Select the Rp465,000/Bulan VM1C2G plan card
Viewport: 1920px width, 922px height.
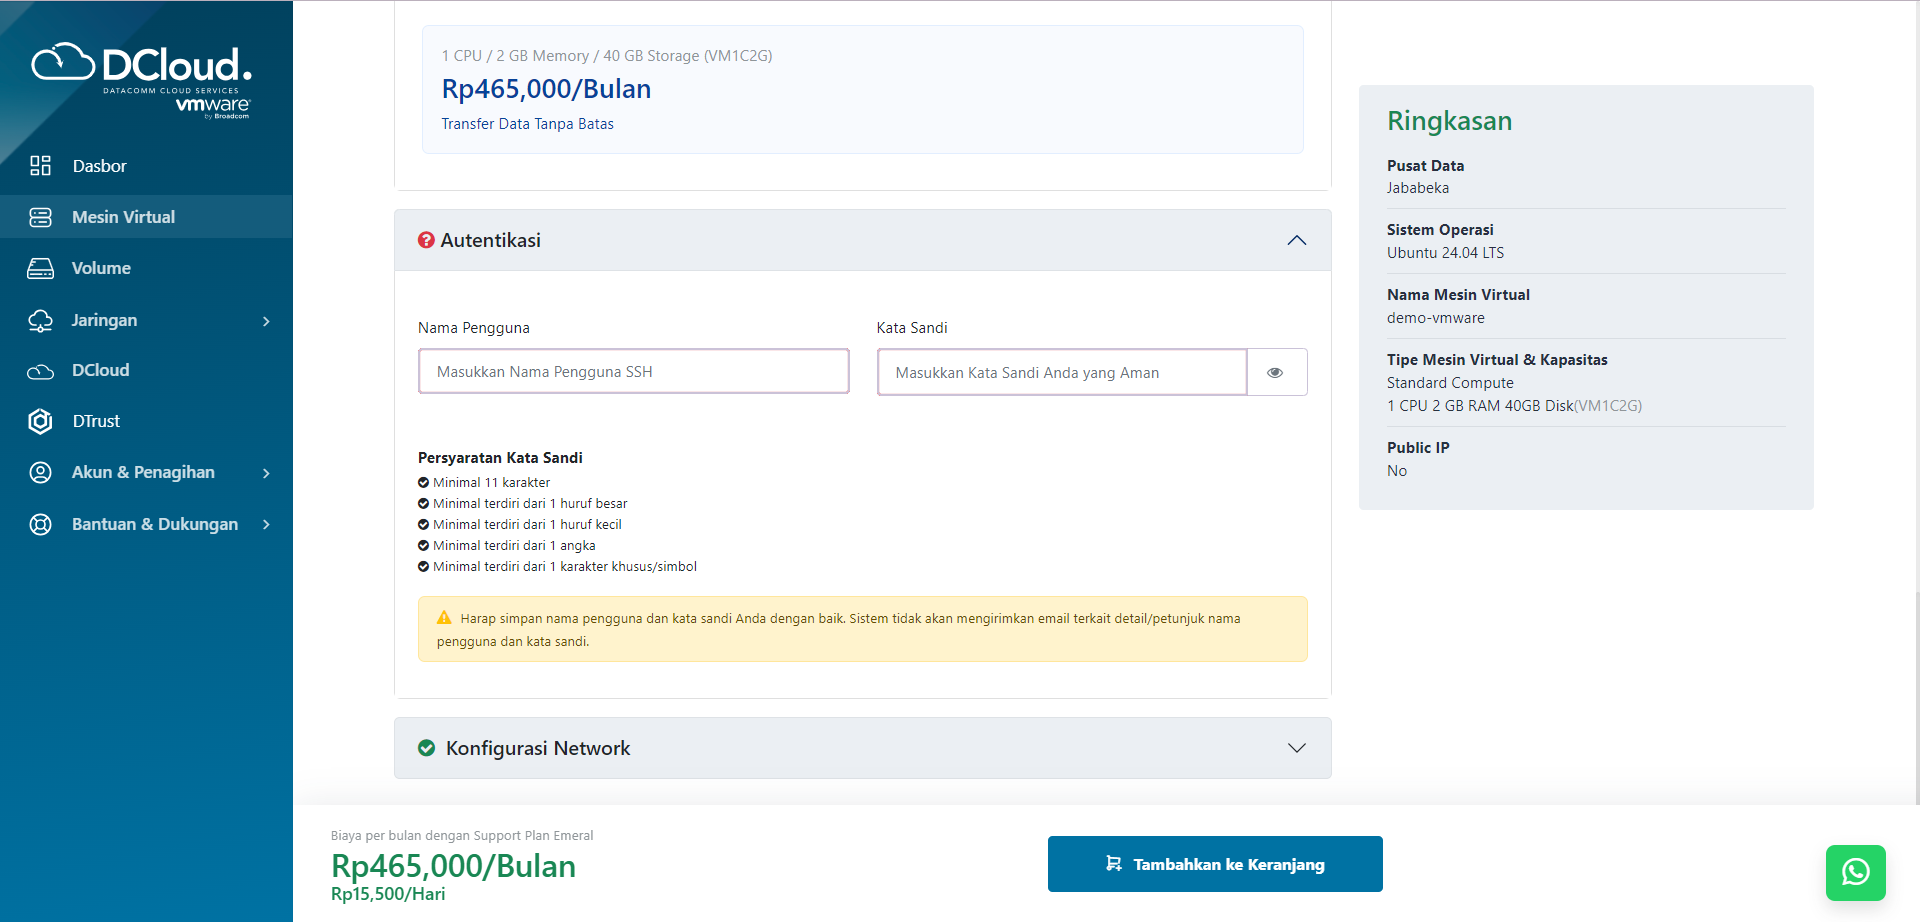click(x=862, y=90)
